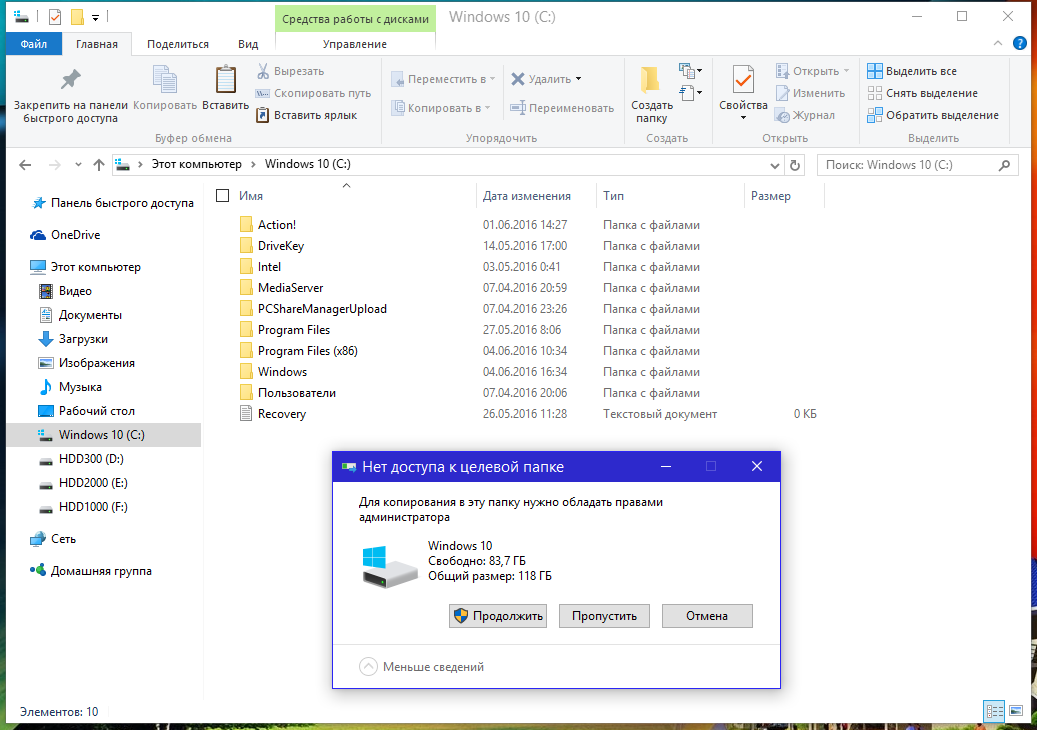1037x730 pixels.
Task: Select HDD2000 (E:) drive in navigation pane
Action: 93,483
